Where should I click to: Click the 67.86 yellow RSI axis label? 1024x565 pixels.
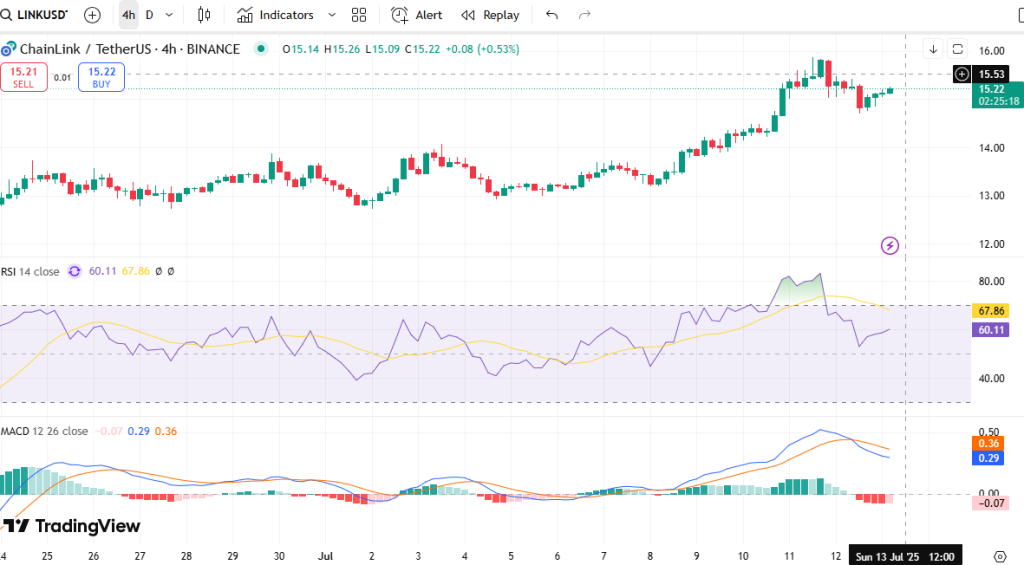pos(991,311)
